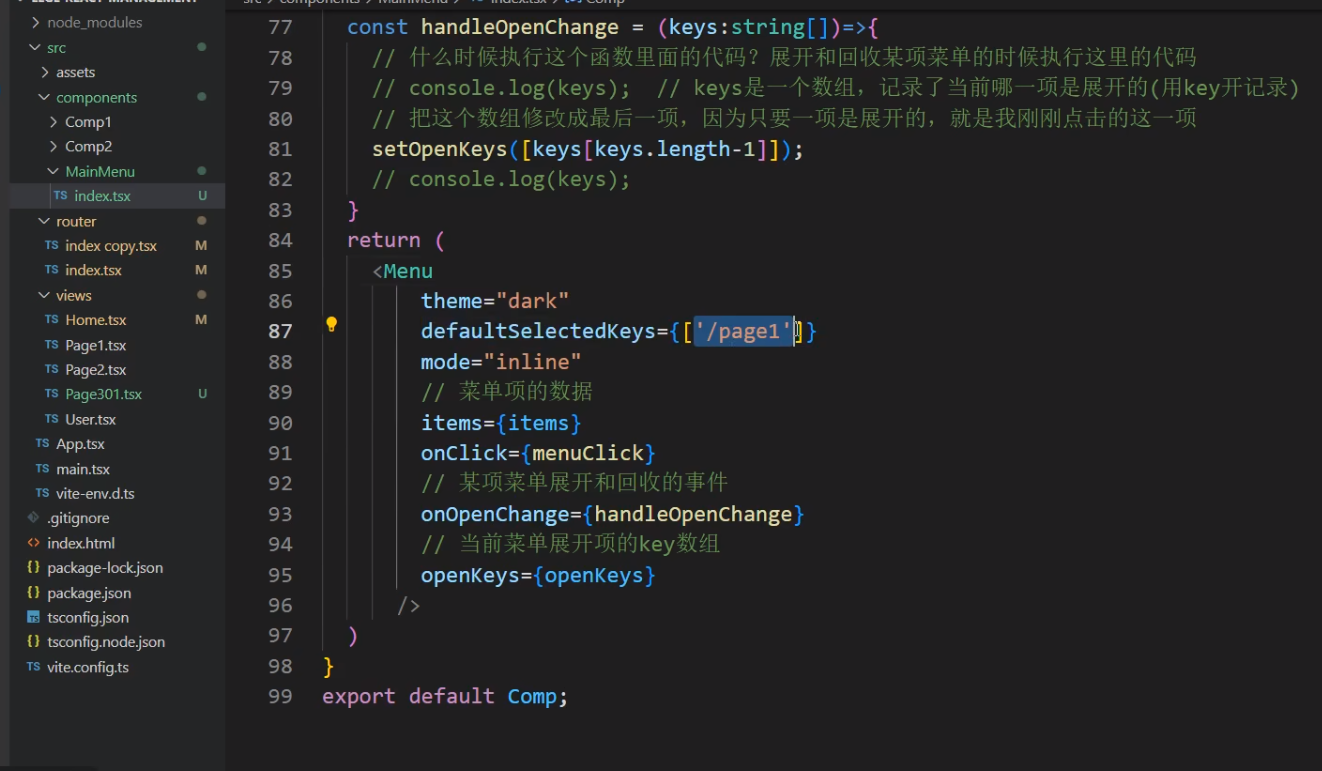
Task: Click the TS icon beside vite.config.ts
Action: [x=34, y=667]
